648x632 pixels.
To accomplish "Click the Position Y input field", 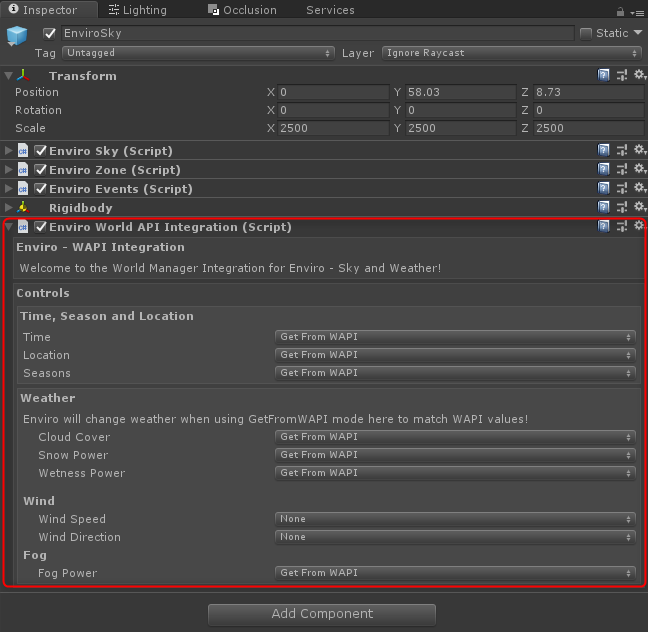I will click(461, 92).
